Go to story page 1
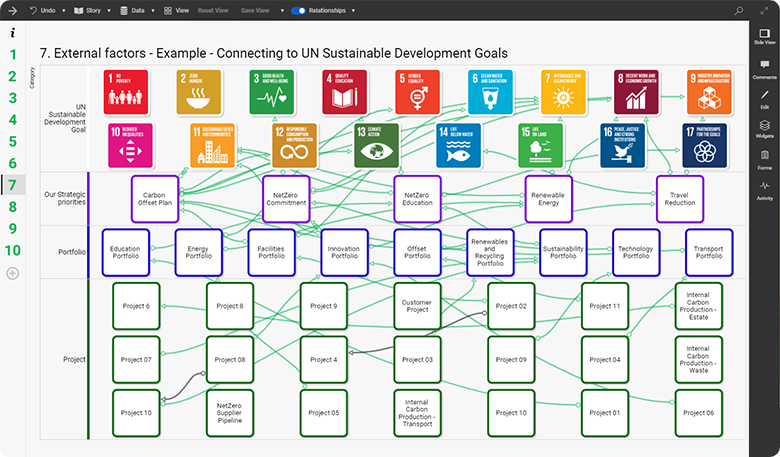Image resolution: width=780 pixels, height=457 pixels. [13, 54]
